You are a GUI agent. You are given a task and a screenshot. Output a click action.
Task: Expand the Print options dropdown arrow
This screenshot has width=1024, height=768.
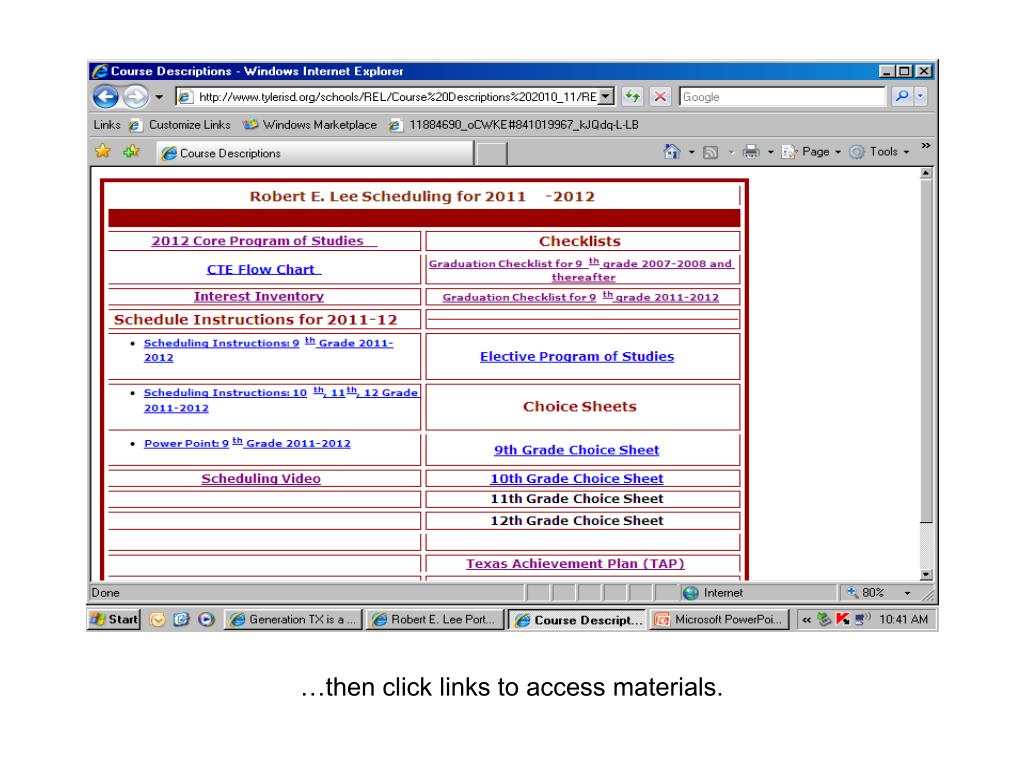771,152
